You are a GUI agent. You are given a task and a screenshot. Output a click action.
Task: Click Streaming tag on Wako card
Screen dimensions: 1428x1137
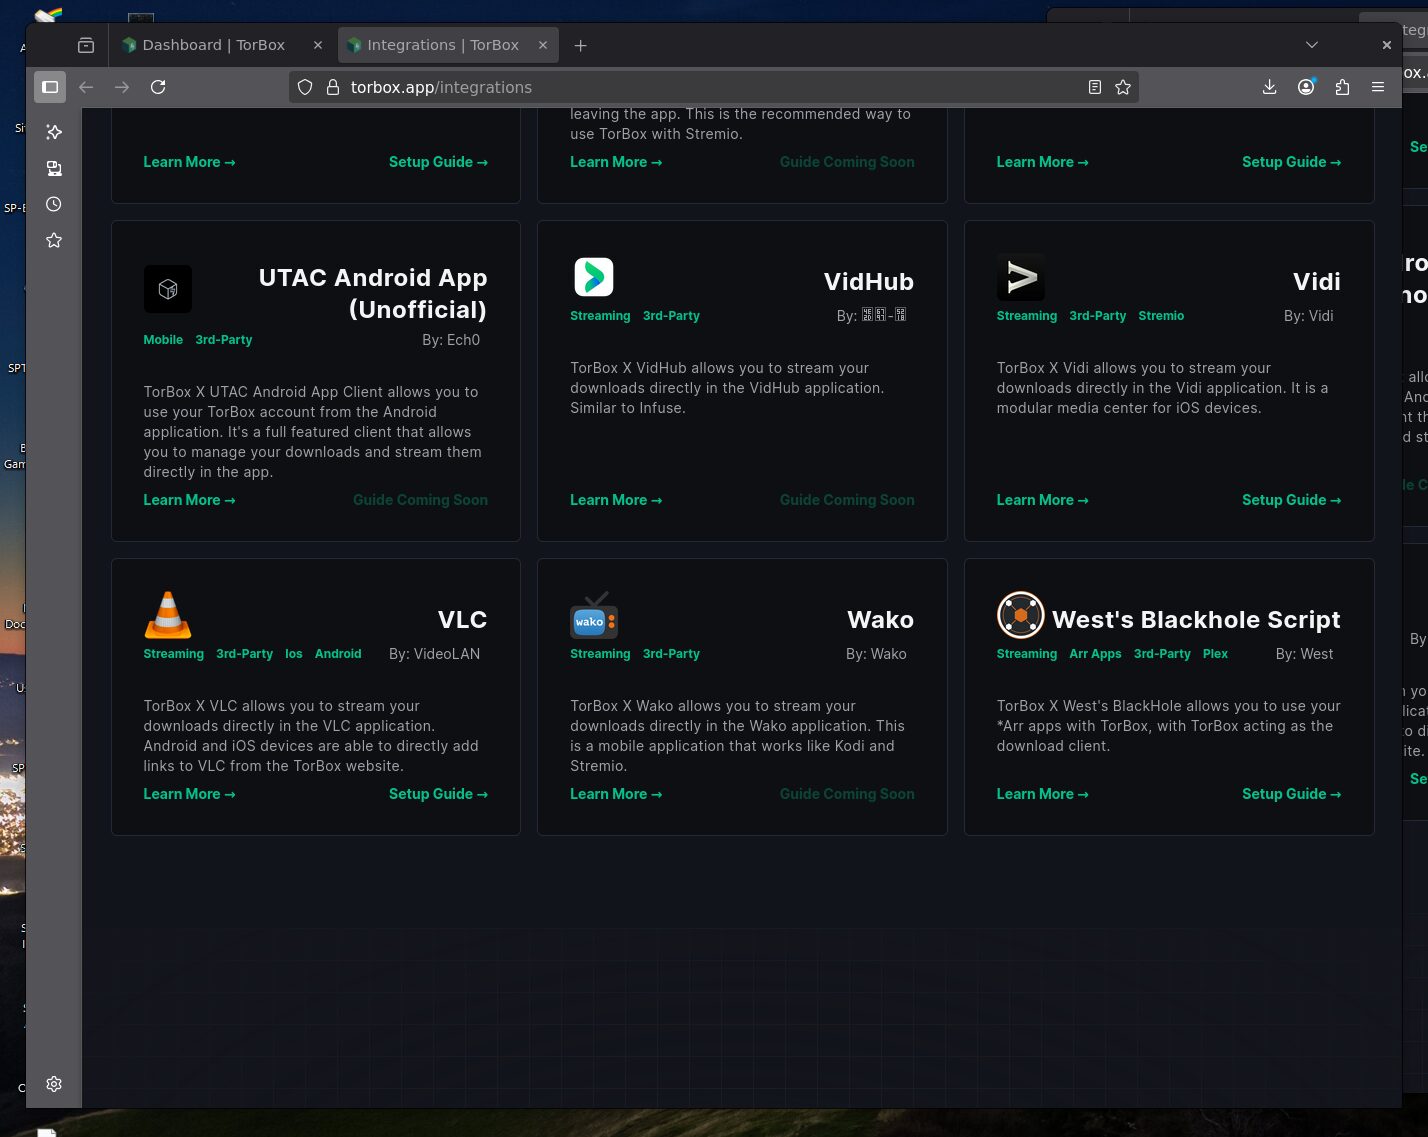pyautogui.click(x=600, y=654)
